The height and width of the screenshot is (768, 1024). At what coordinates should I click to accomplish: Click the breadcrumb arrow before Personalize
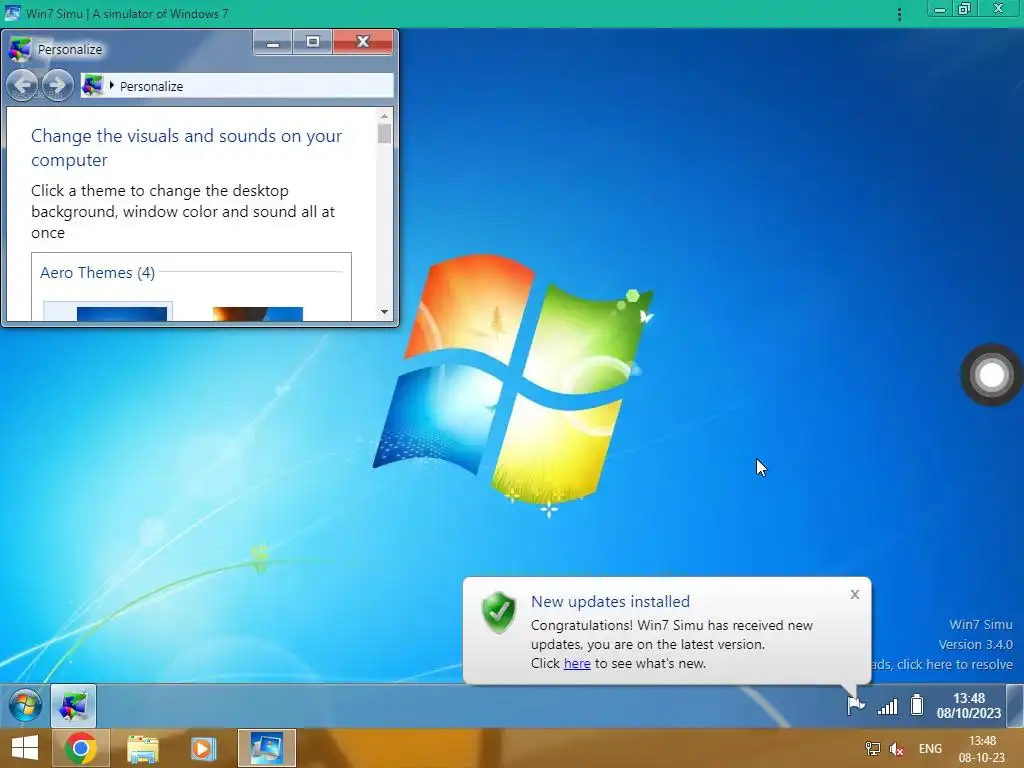tap(112, 86)
